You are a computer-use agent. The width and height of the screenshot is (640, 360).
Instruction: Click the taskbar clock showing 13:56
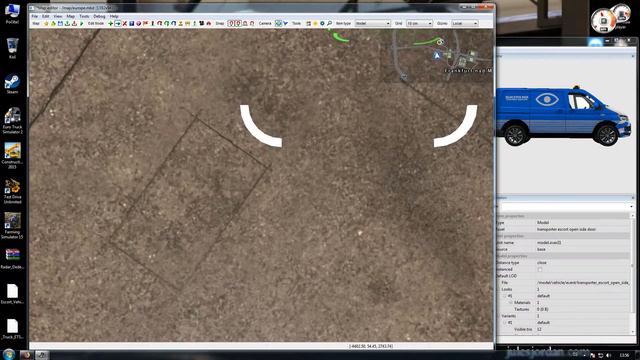pyautogui.click(x=624, y=355)
